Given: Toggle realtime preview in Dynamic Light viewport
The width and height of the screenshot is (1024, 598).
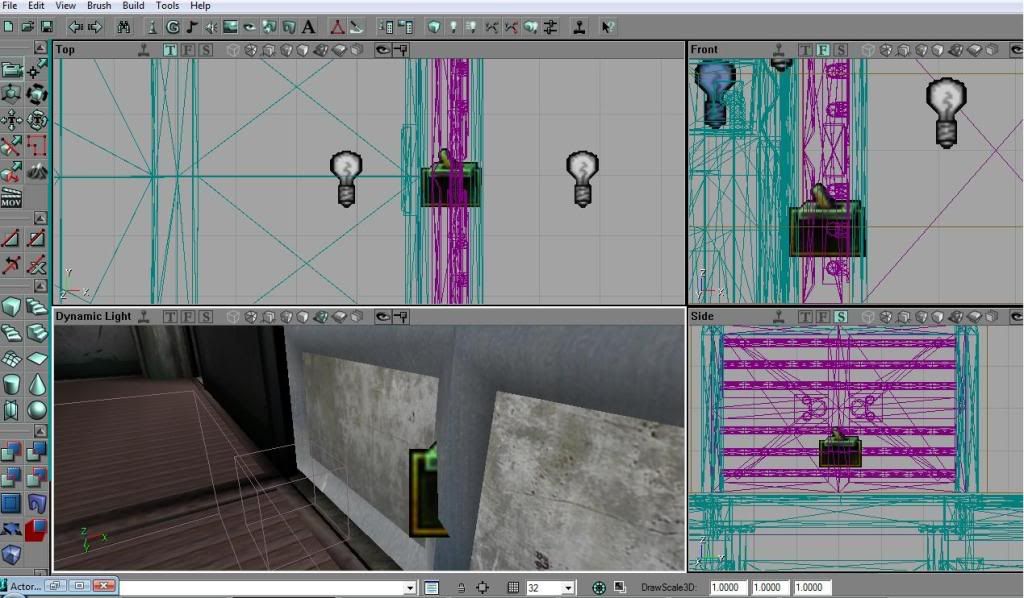Looking at the screenshot, I should tap(144, 316).
